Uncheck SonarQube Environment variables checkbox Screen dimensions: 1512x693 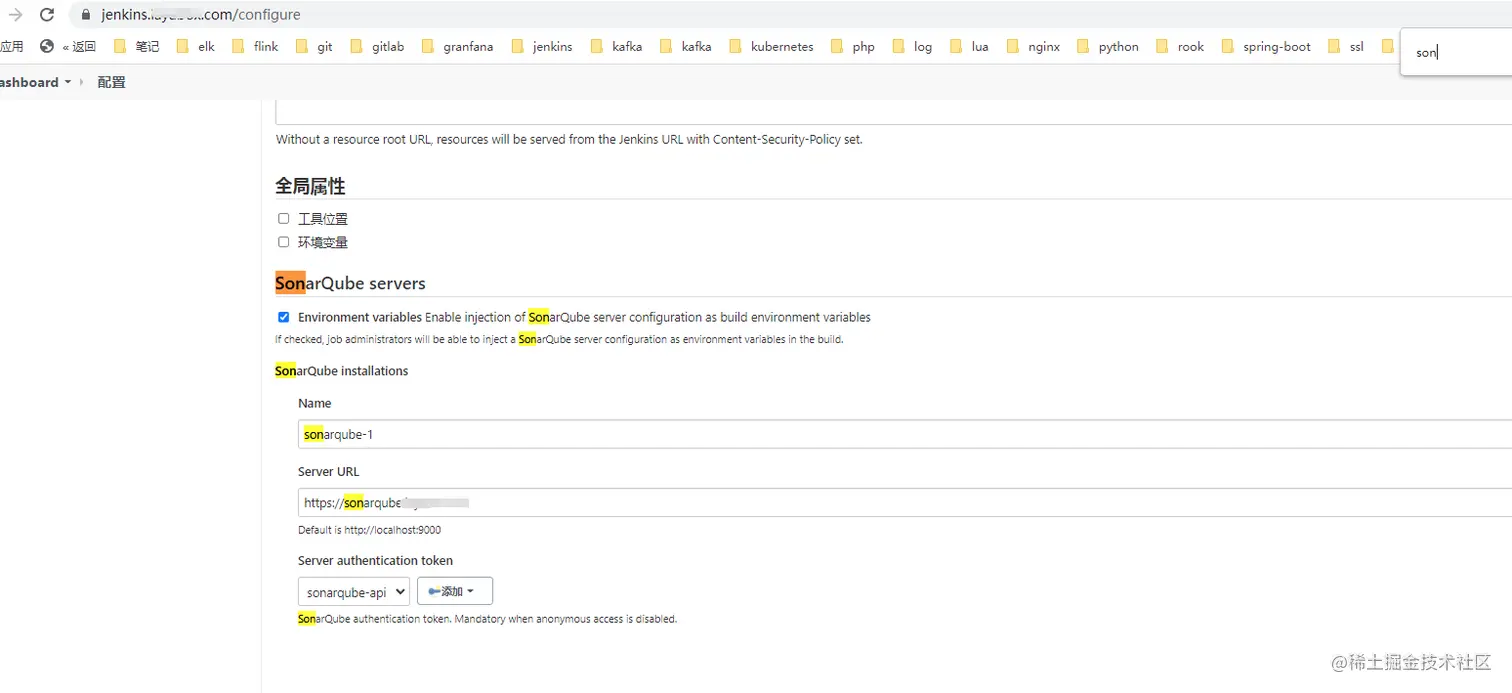click(x=284, y=317)
